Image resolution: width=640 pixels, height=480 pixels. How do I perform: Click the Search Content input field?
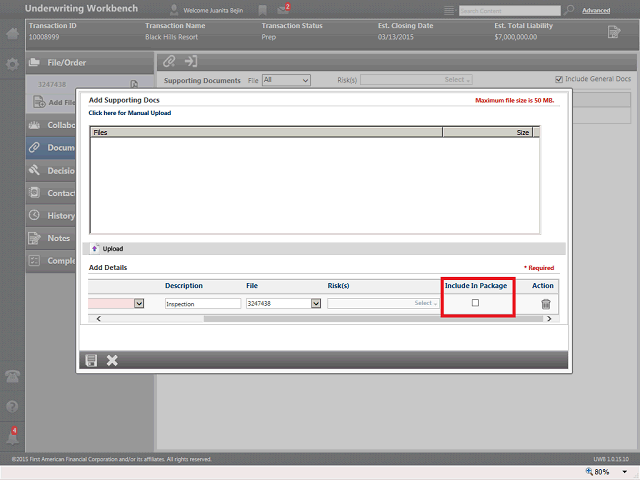click(510, 11)
